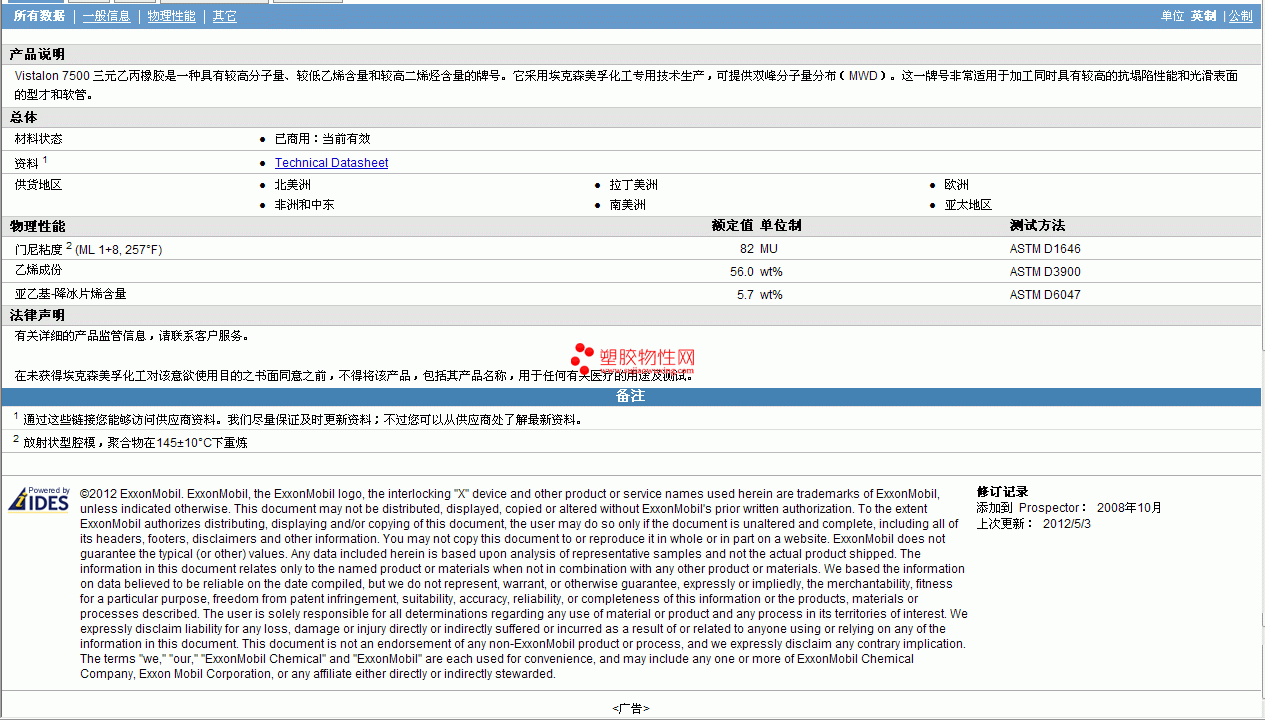Click the 北美洲 region entry

coord(293,185)
